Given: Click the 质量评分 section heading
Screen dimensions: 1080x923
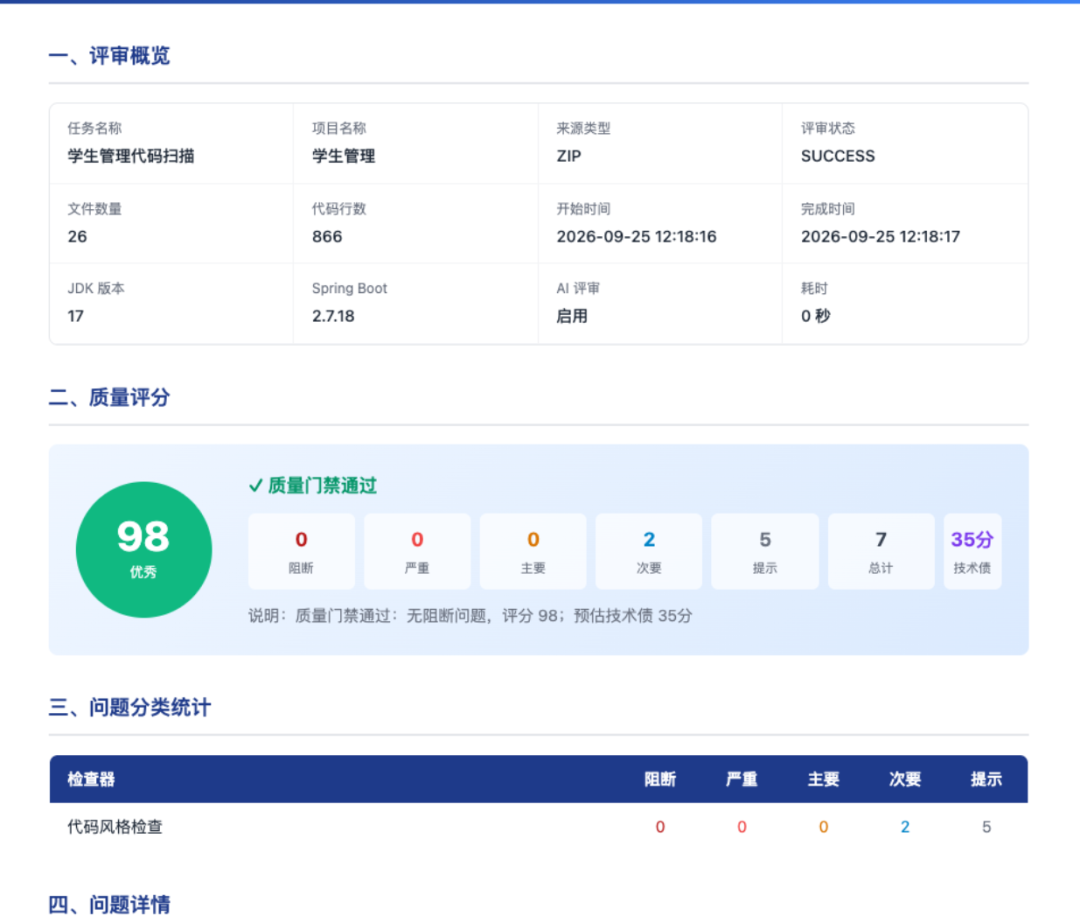Looking at the screenshot, I should (x=109, y=397).
